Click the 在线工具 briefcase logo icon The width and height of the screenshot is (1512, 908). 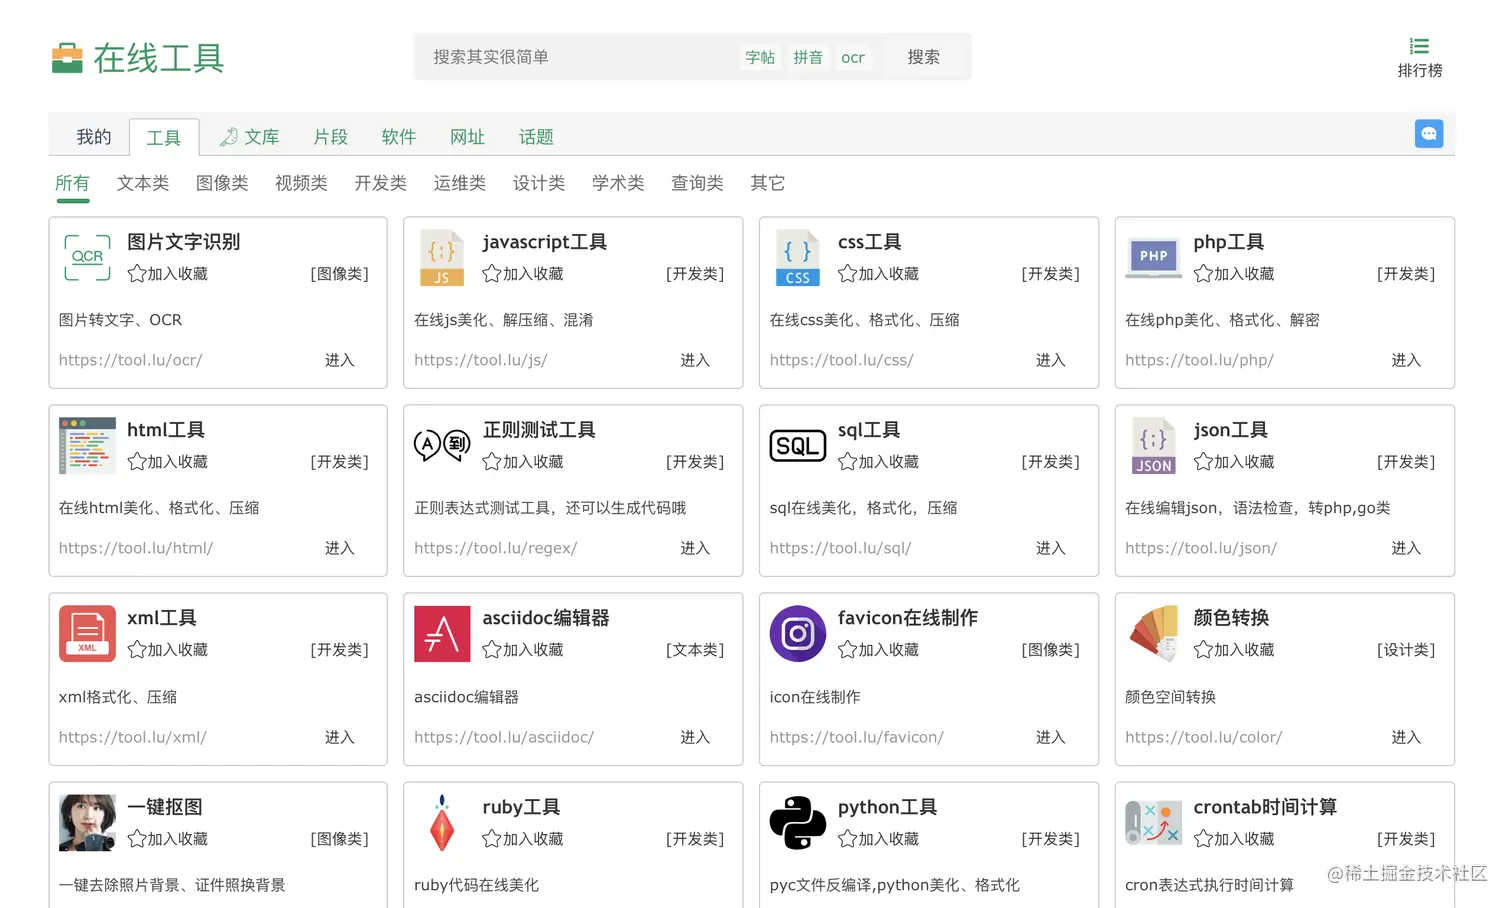tap(67, 58)
